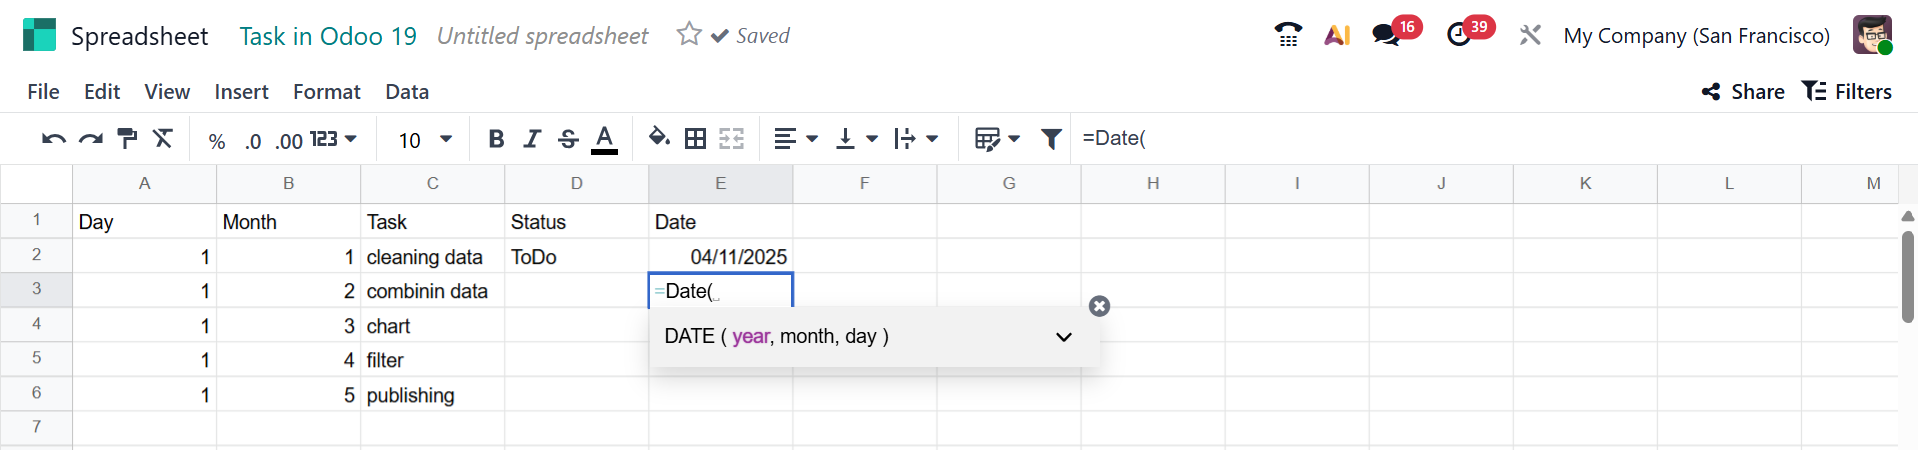
Task: Close the DATE formula tooltip
Action: point(1099,306)
